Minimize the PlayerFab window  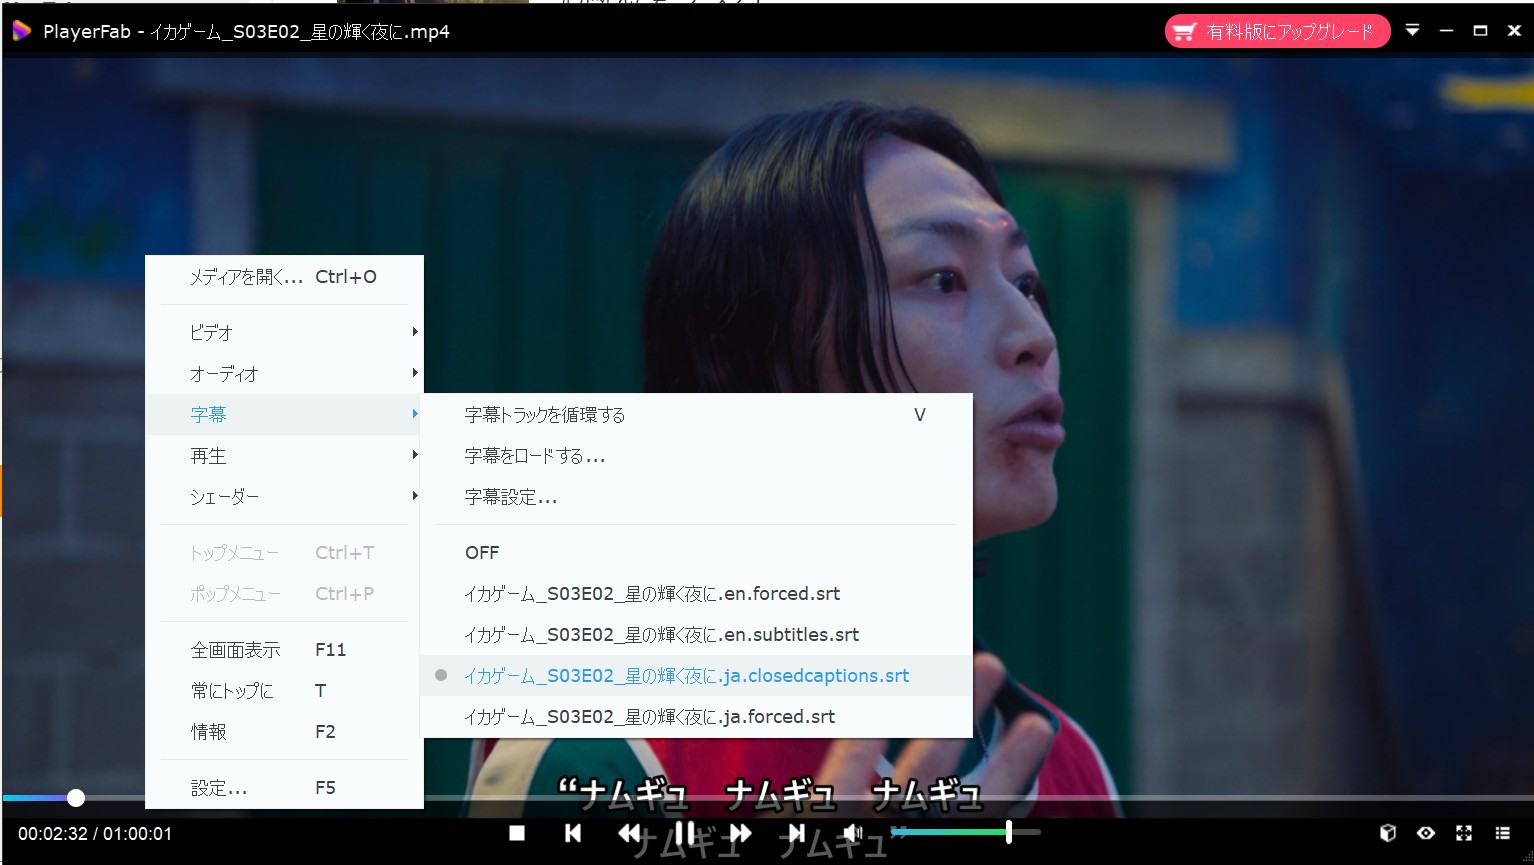[1447, 31]
